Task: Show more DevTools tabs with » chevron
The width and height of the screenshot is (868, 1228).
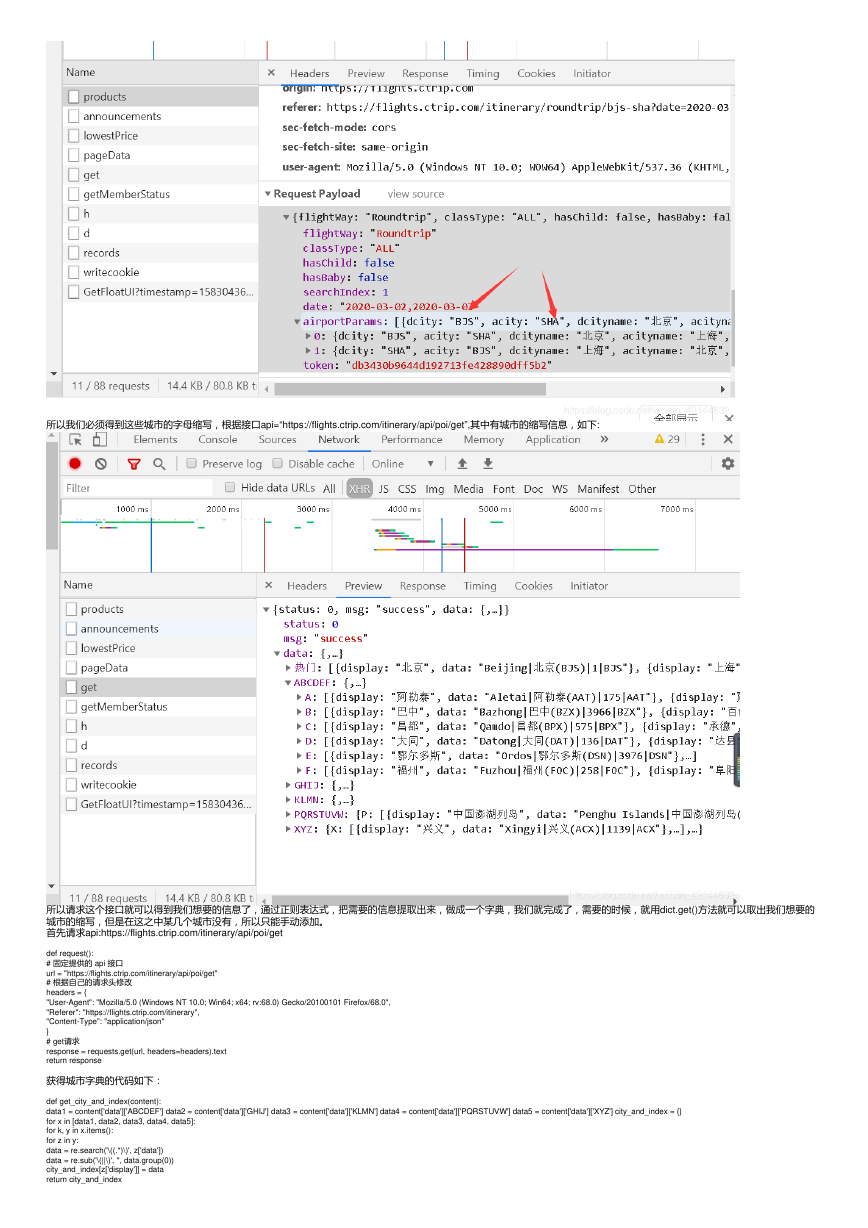Action: click(604, 439)
